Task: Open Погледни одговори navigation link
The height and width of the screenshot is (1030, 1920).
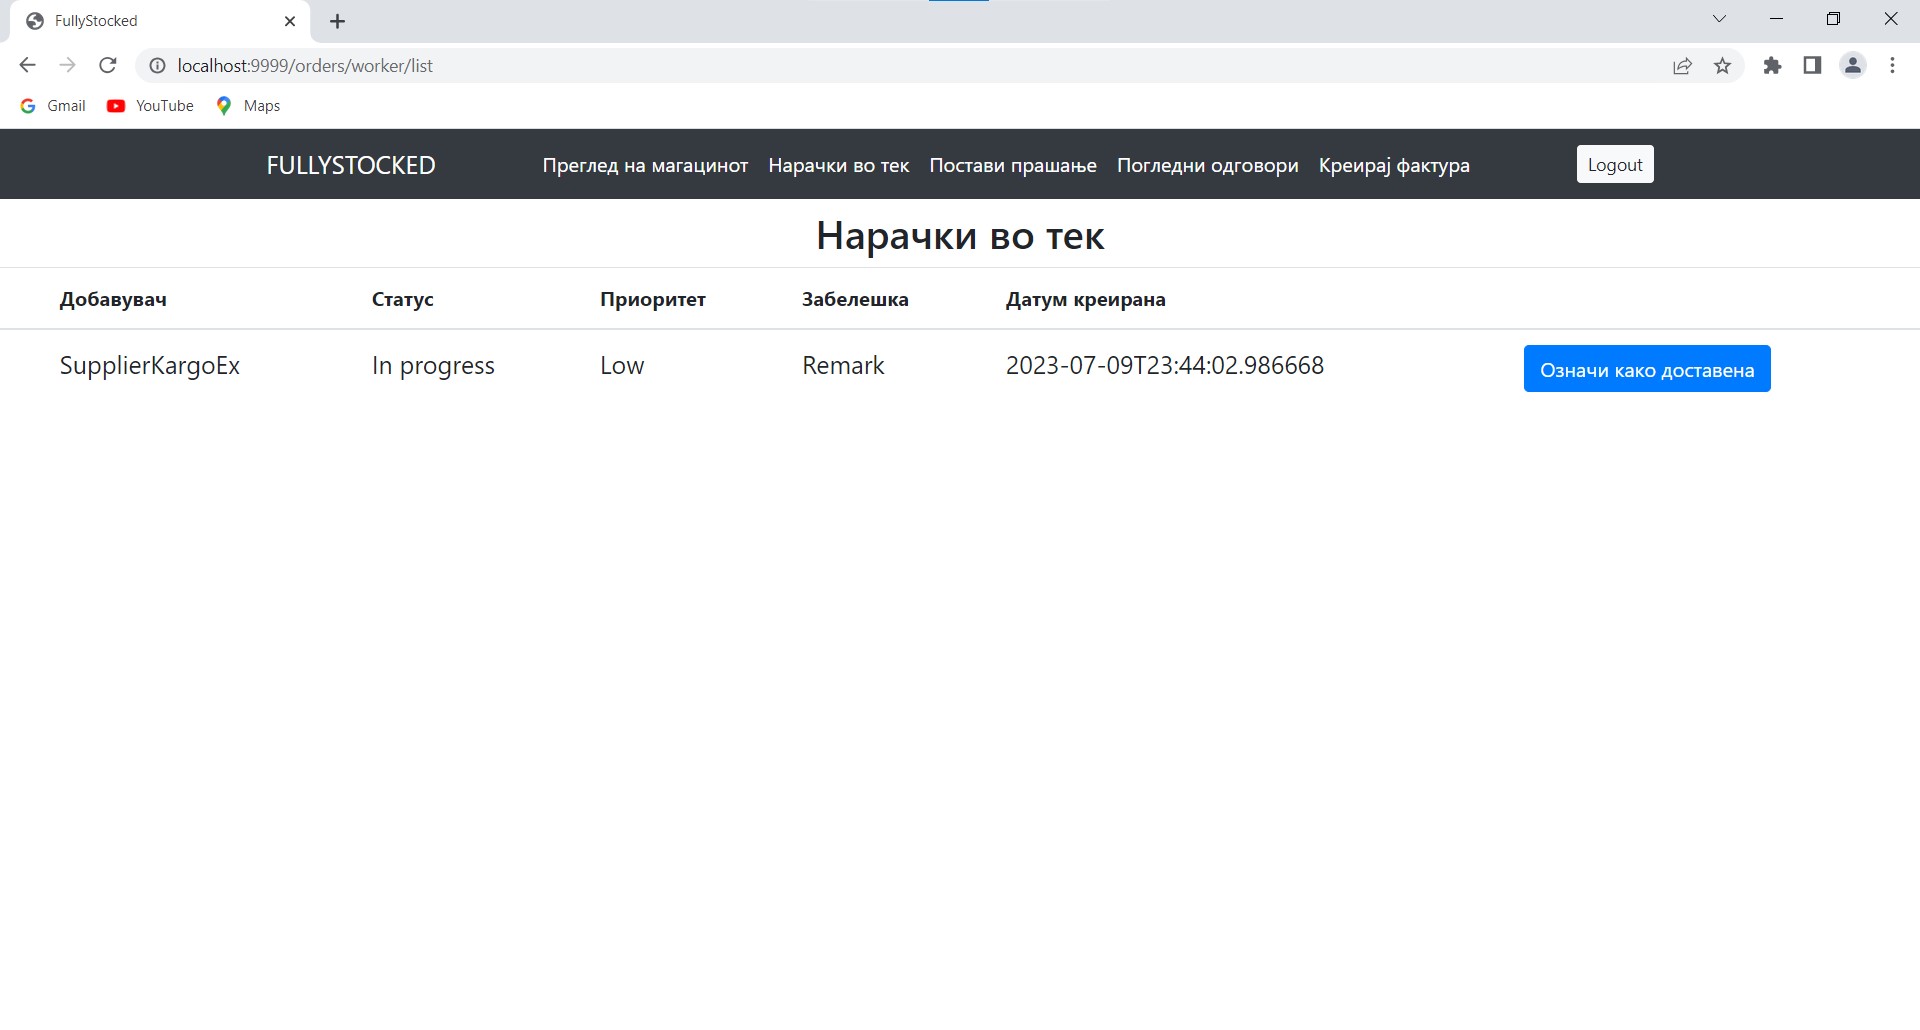Action: (x=1207, y=165)
